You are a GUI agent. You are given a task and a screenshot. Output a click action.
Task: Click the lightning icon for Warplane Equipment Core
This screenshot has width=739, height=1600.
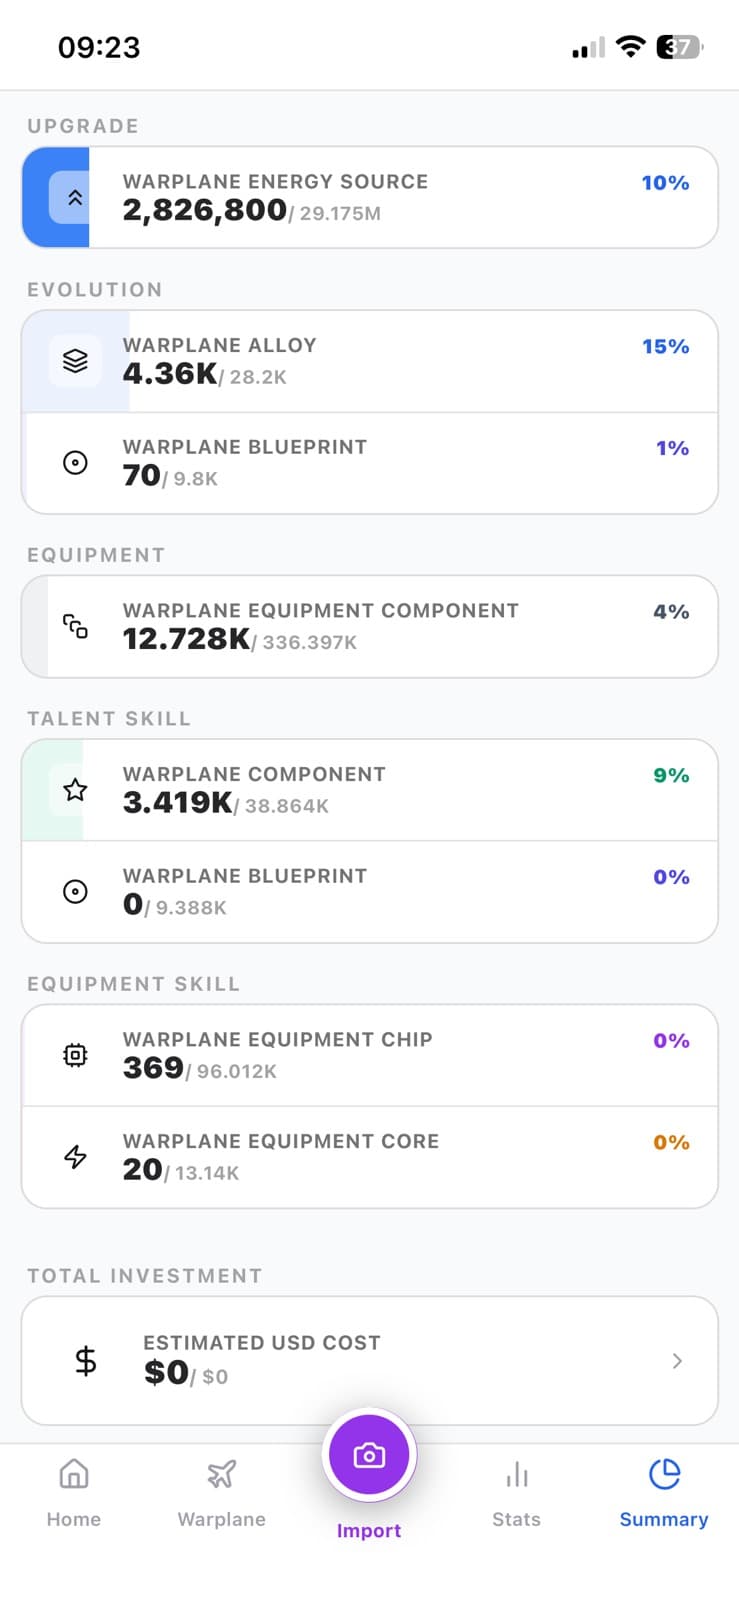pyautogui.click(x=74, y=1156)
